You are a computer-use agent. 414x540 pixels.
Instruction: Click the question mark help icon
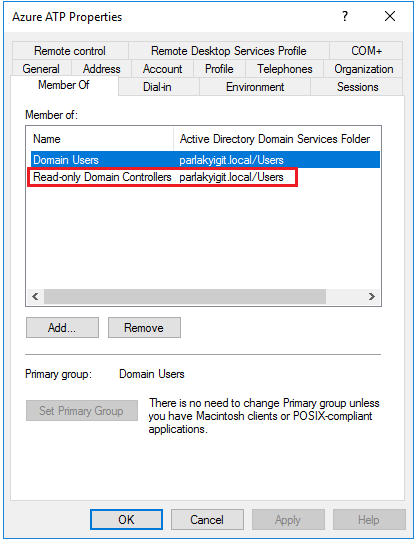point(345,16)
